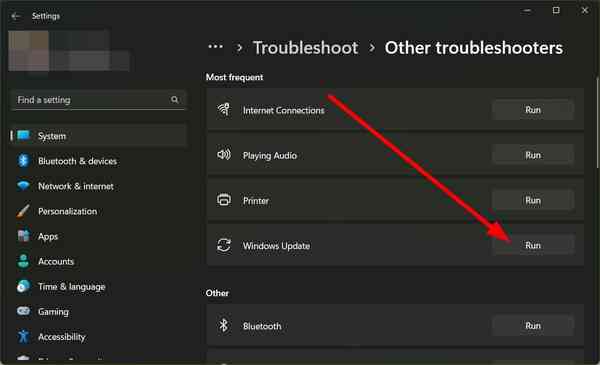This screenshot has height=365, width=600.
Task: Open Bluetooth & devices settings
Action: 99,161
